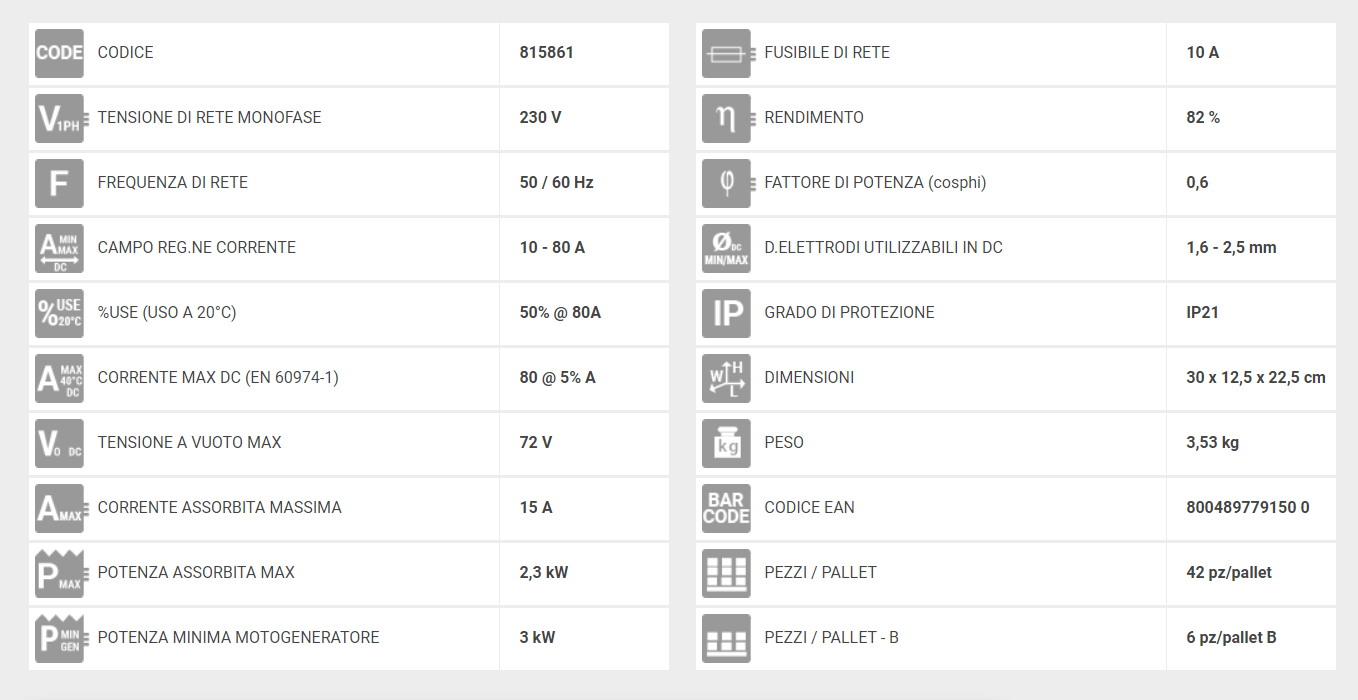Click the P MAX absorbed power icon
1358x700 pixels.
point(59,573)
